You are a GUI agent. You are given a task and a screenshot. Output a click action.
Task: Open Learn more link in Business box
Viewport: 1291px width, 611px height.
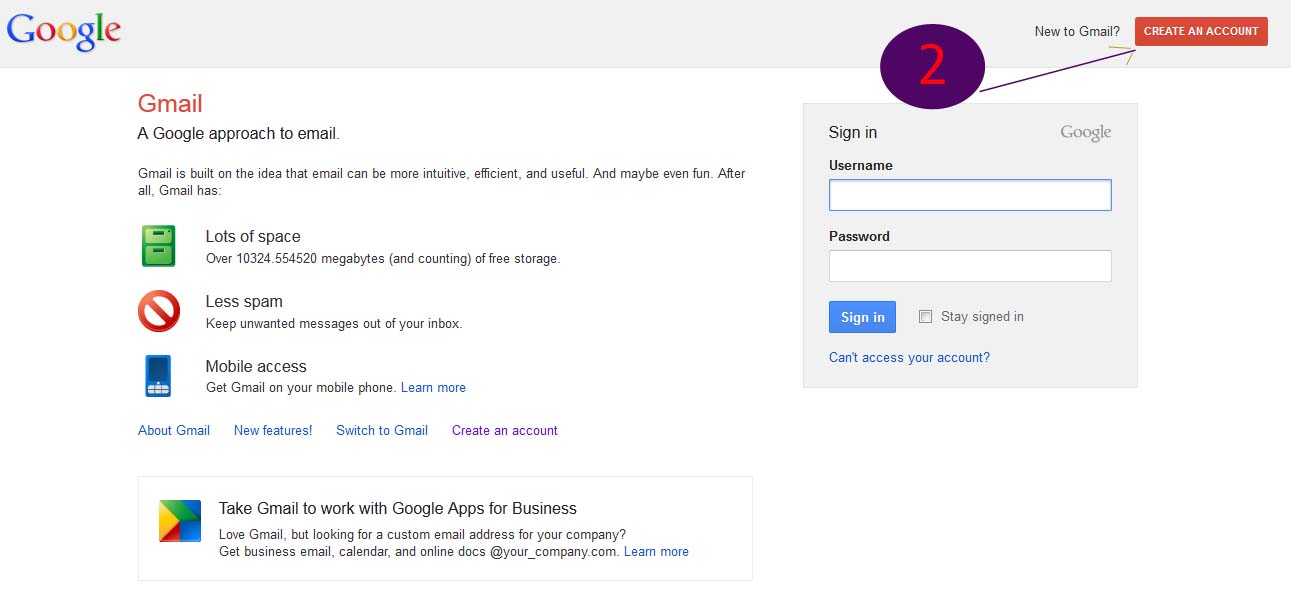click(x=656, y=551)
